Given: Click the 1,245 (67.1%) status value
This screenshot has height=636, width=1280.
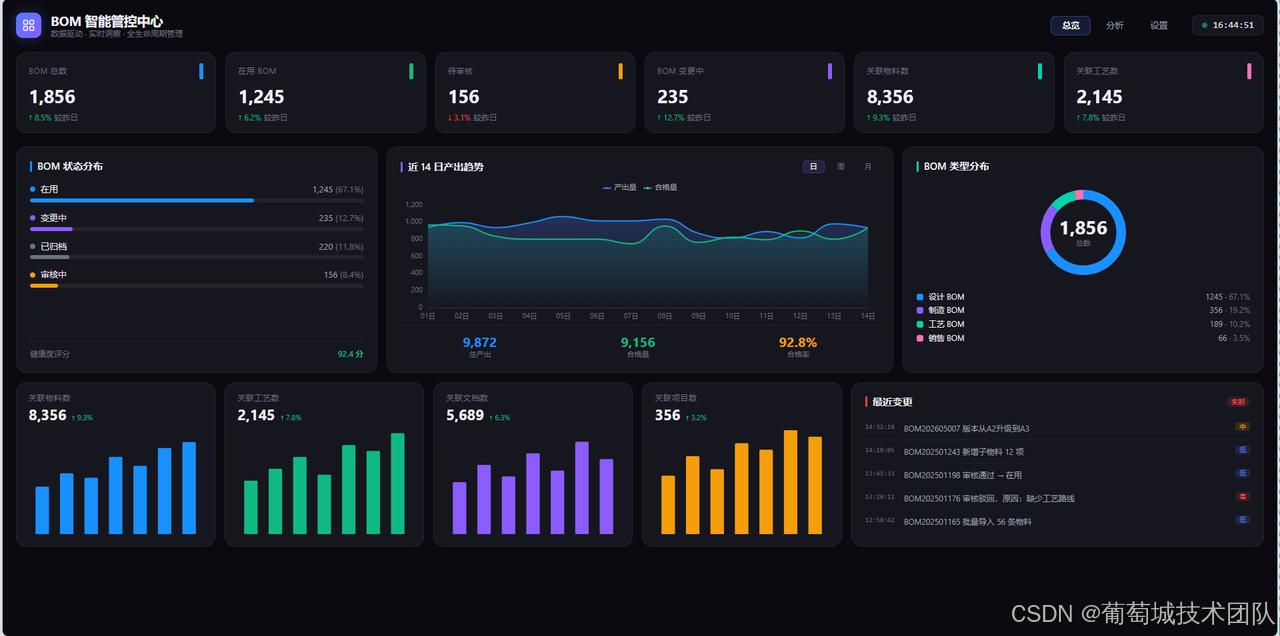Looking at the screenshot, I should [338, 189].
